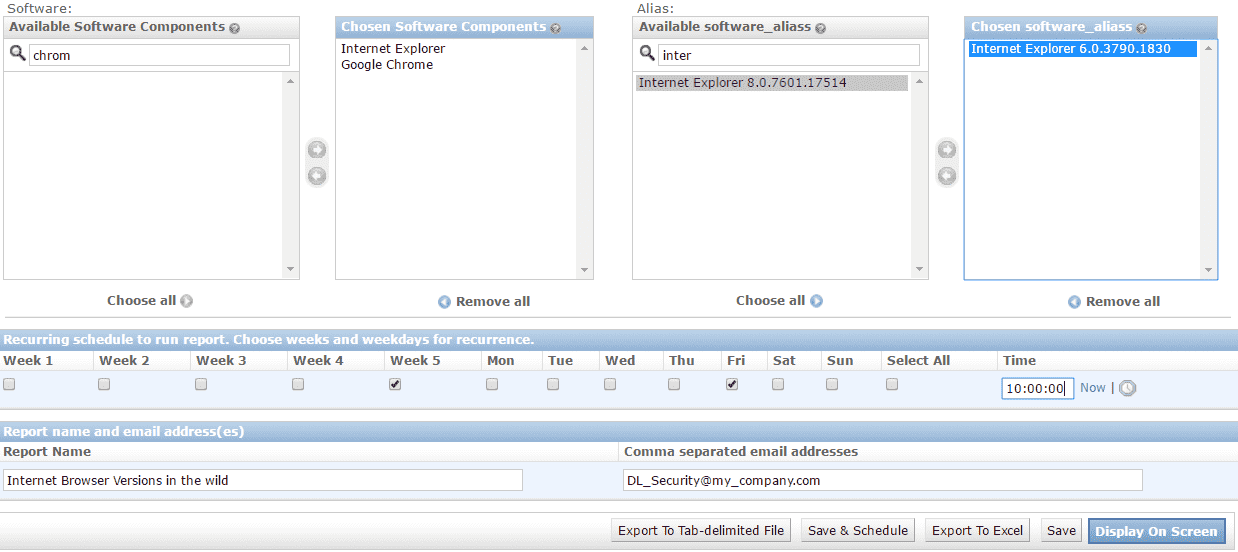Click Choose all under available aliases
Screen dimensions: 1238x552
770,301
